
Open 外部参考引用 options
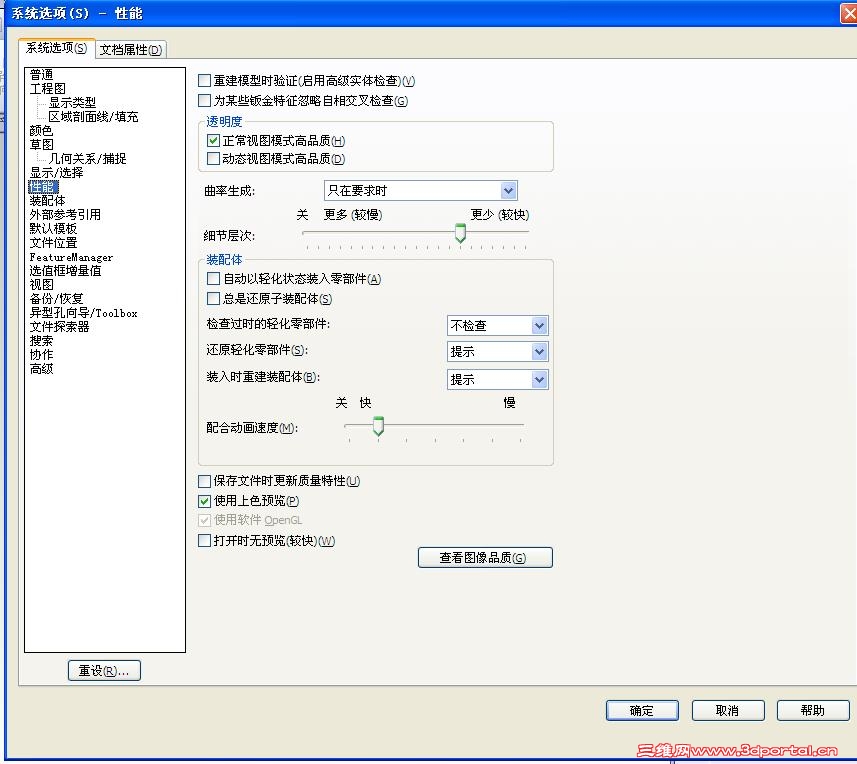pos(65,215)
